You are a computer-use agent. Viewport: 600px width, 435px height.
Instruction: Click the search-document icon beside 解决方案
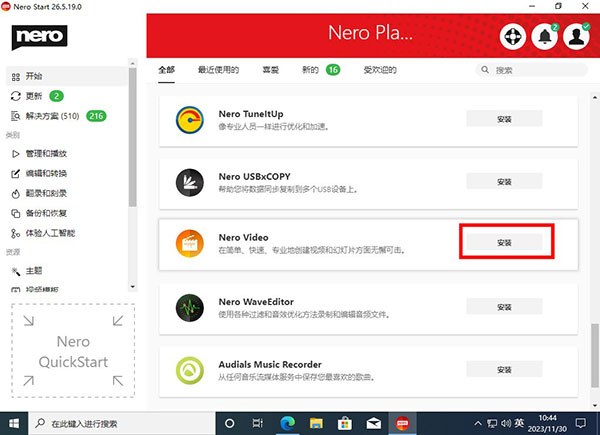pos(16,116)
